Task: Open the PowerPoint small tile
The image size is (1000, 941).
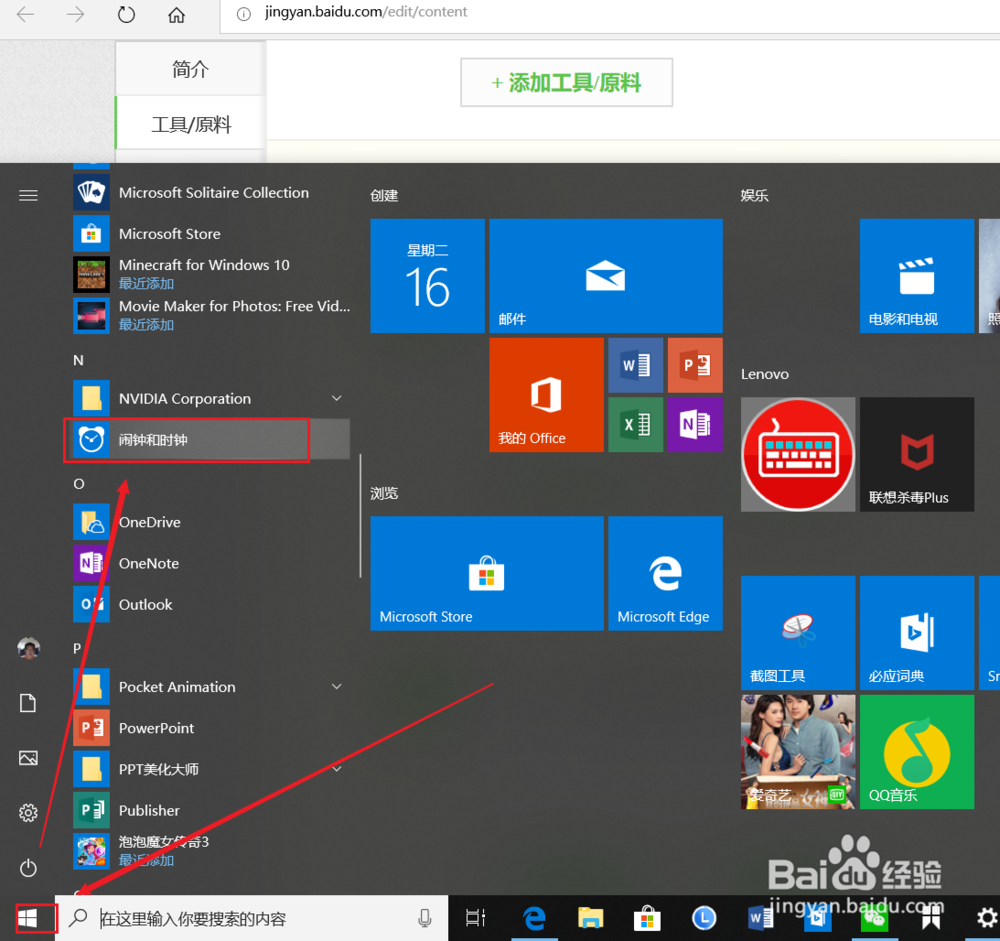Action: click(x=695, y=366)
